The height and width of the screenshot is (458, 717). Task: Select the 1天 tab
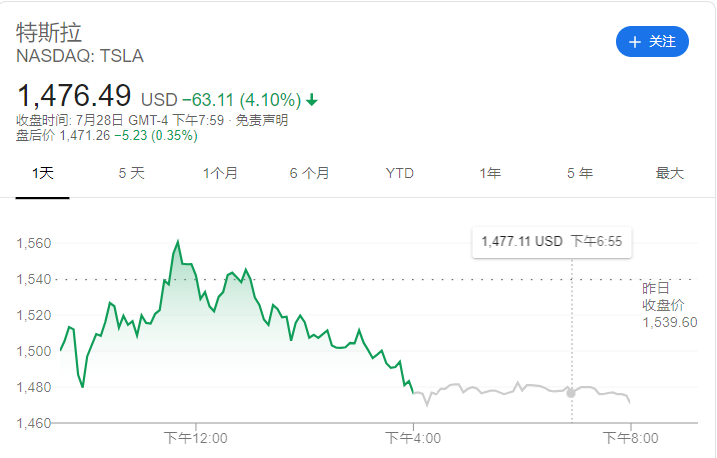coord(42,173)
